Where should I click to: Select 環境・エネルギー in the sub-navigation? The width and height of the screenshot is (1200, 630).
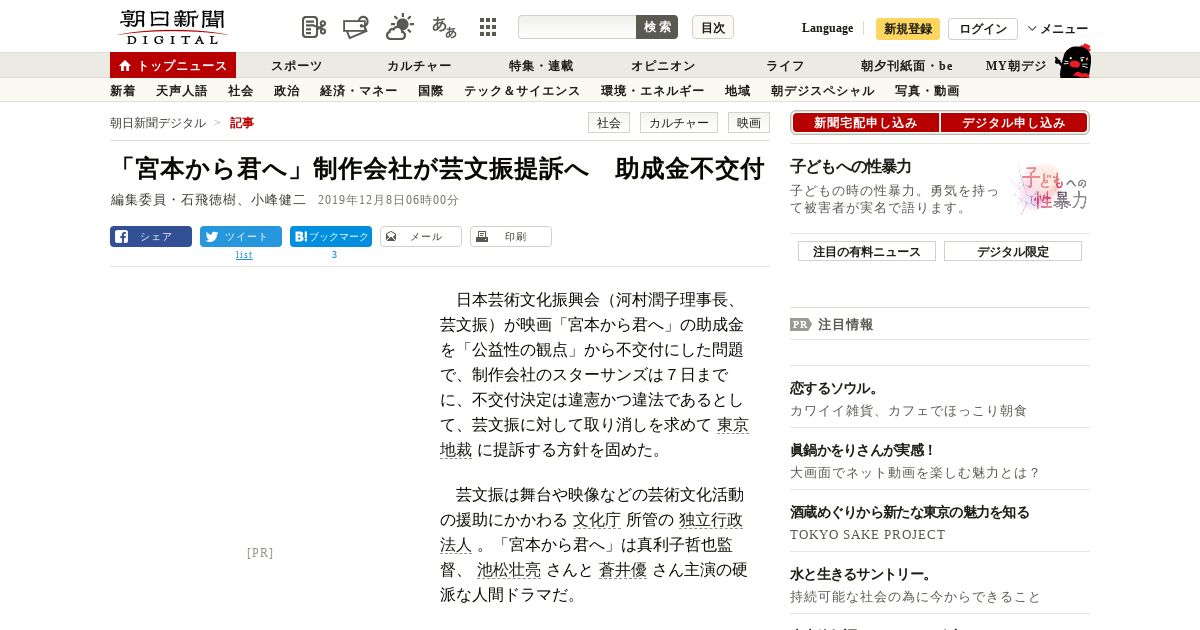[x=653, y=91]
